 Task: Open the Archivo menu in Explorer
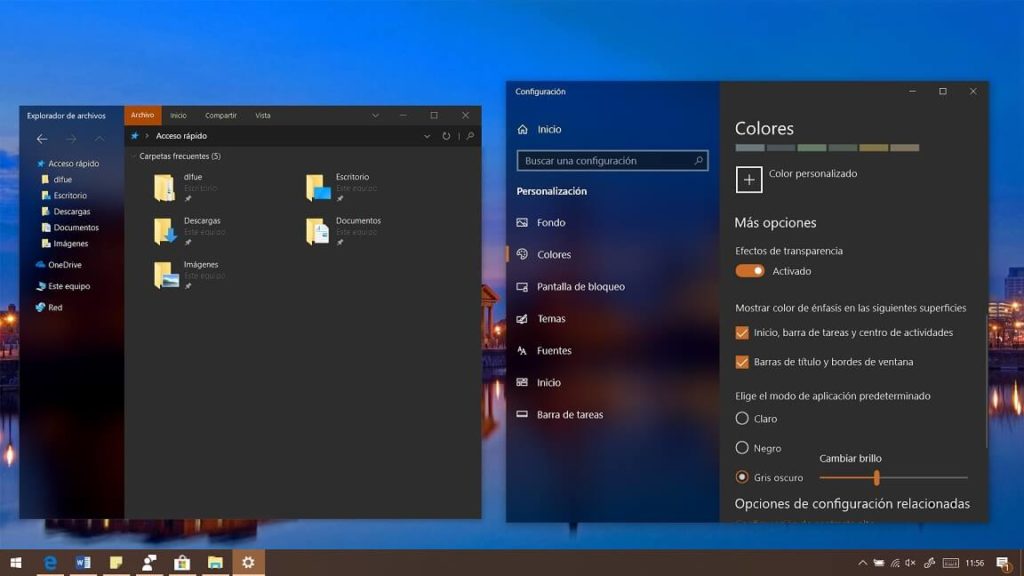point(141,115)
